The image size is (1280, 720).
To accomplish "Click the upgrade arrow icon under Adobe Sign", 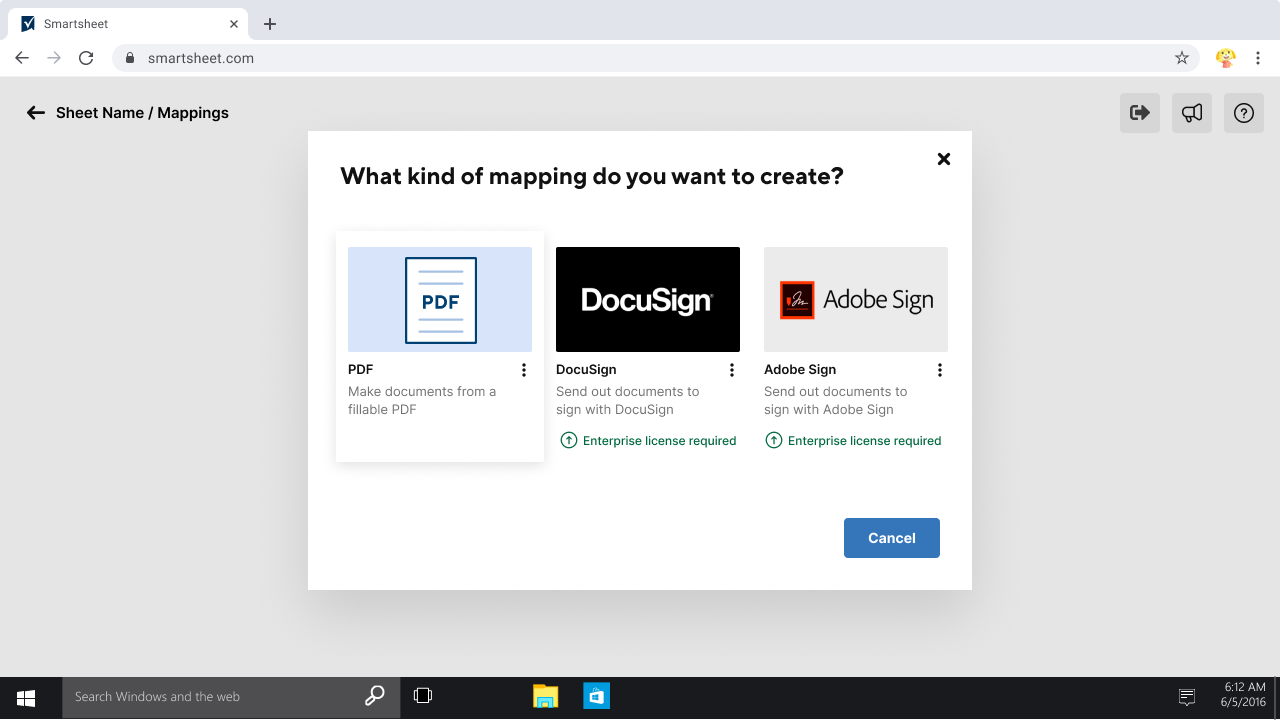I will 774,440.
